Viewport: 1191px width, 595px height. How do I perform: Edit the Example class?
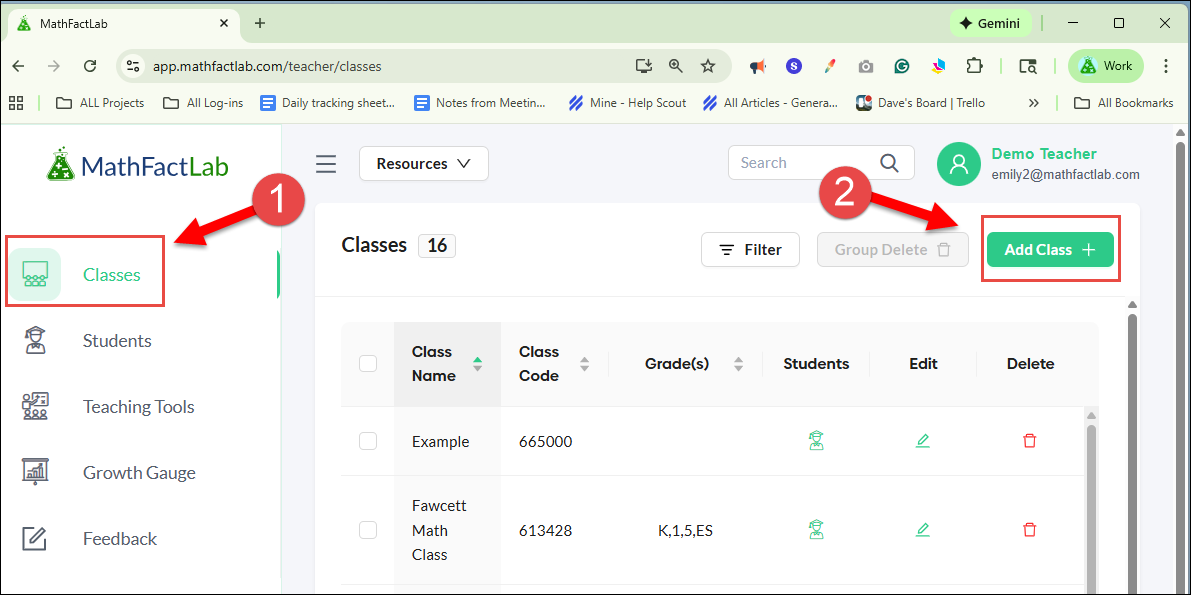(x=923, y=441)
